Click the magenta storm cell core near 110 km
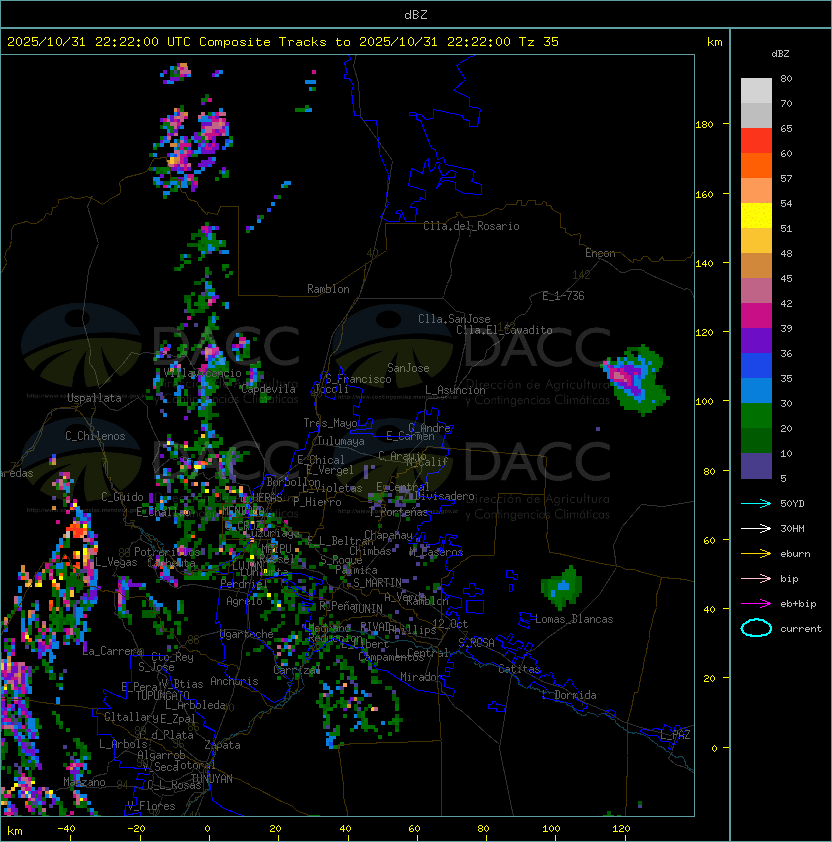The height and width of the screenshot is (842, 832). pos(622,374)
